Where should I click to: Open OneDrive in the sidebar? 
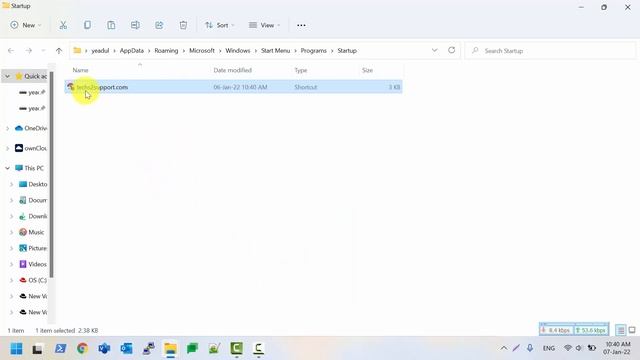click(x=31, y=128)
